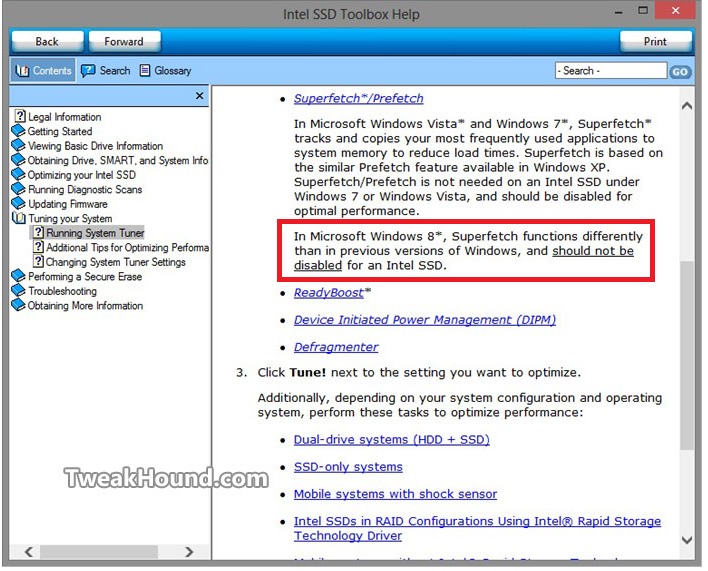Viewport: 708px width, 571px height.
Task: Click the contents pane horizontal scrollbar thumb
Action: click(99, 552)
